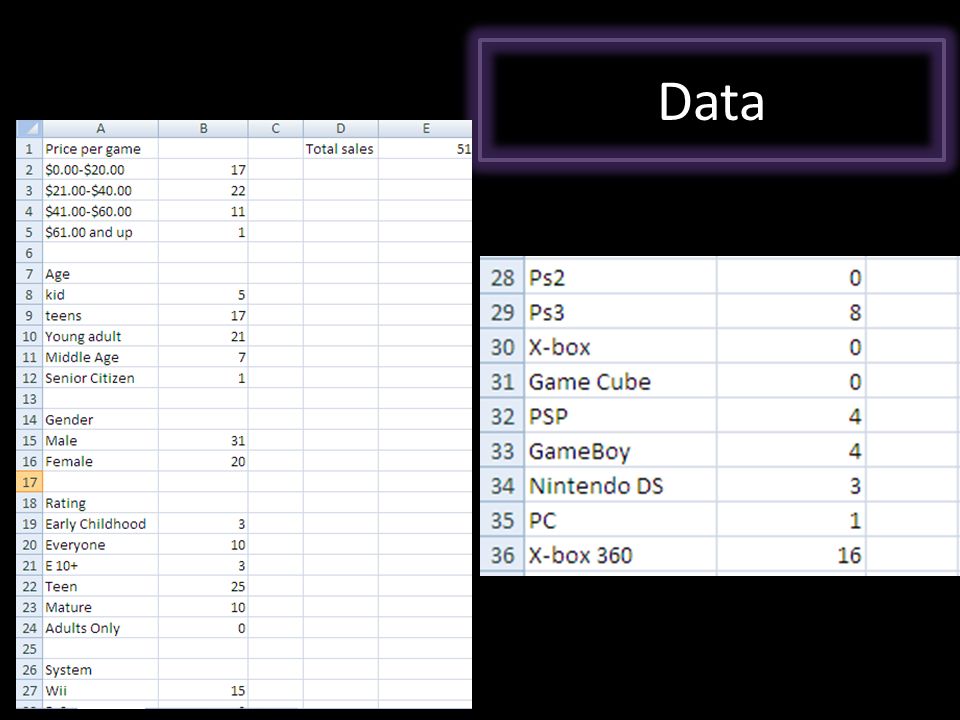Click the 'Nintendo DS' cell

tap(620, 486)
